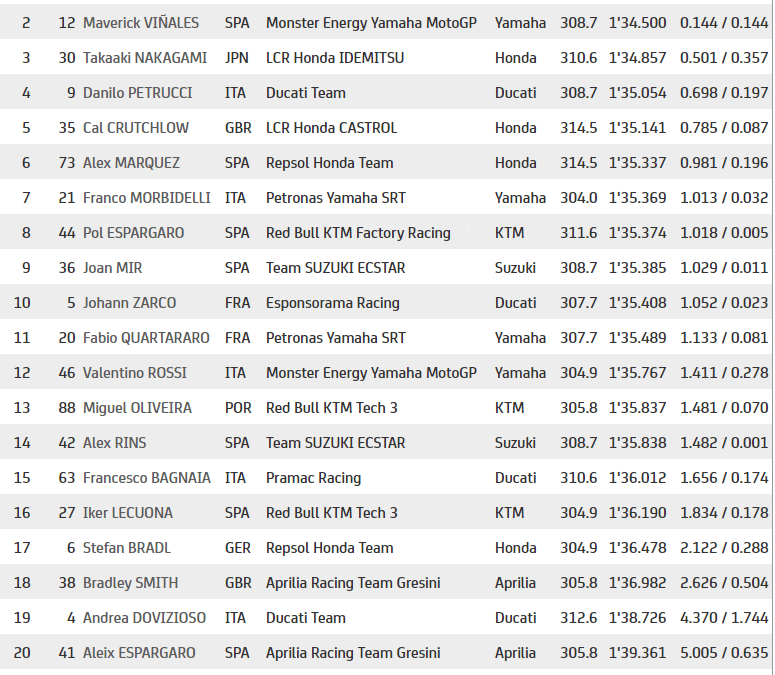The height and width of the screenshot is (675, 775).
Task: Select Andrea DOVIZIOSO rider name
Action: click(x=144, y=618)
